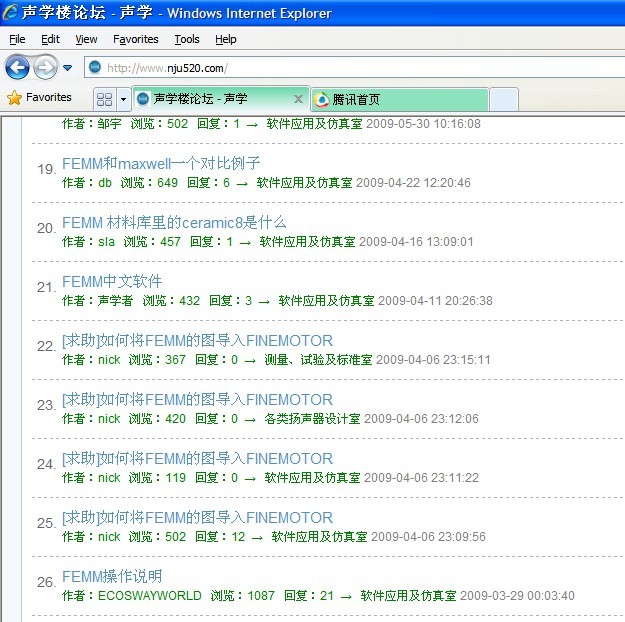Click the browser Back arrow button
The width and height of the screenshot is (625, 622).
(17, 67)
